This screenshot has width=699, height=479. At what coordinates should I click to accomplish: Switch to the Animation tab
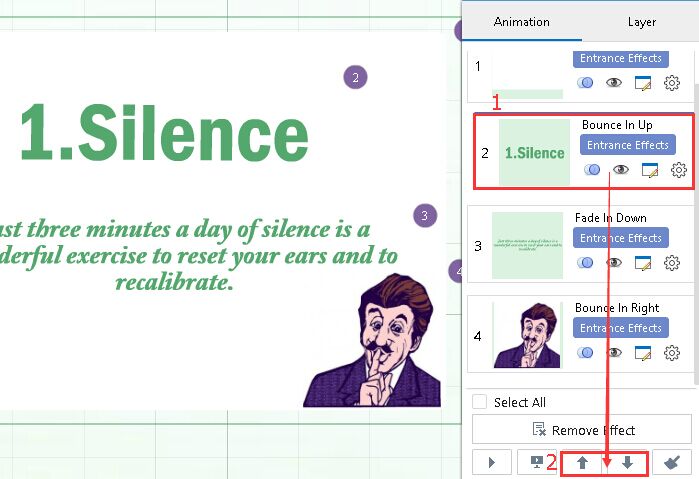[x=521, y=21]
